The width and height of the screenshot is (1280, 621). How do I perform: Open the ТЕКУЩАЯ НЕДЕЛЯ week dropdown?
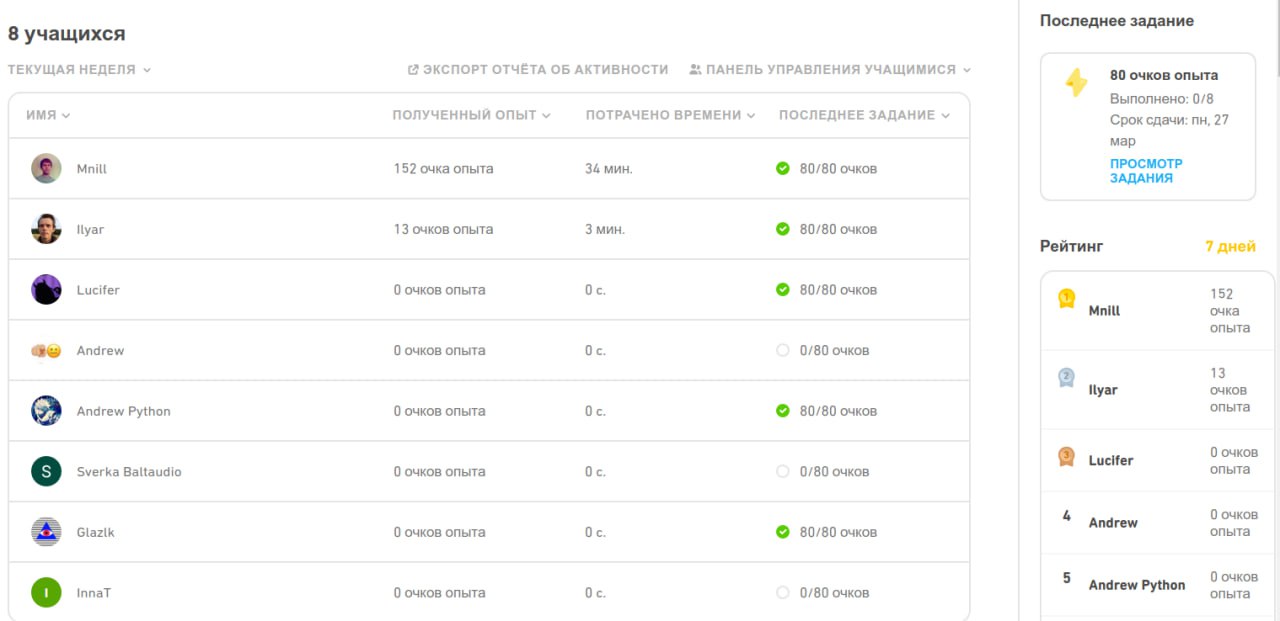pyautogui.click(x=79, y=70)
